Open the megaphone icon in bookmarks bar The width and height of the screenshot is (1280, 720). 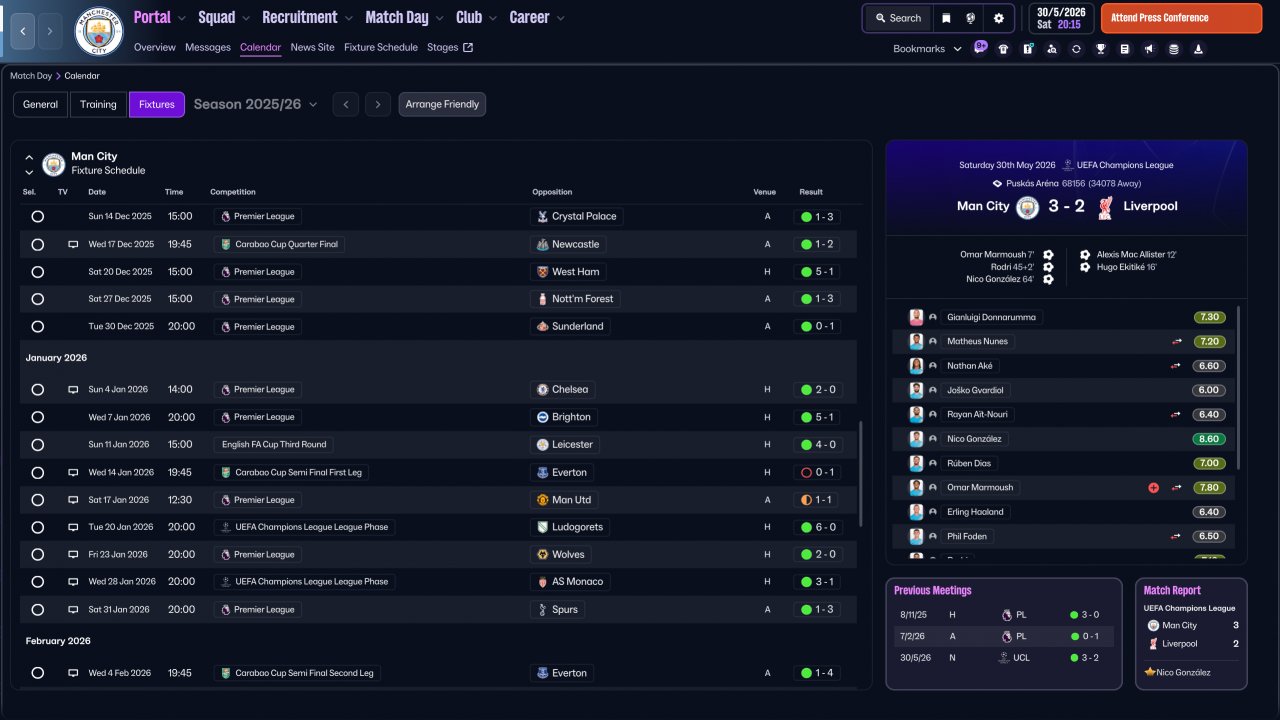(x=1149, y=49)
